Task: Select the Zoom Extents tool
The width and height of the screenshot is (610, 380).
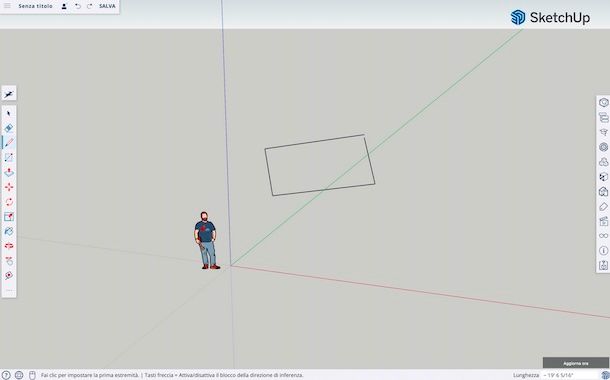Action: [x=9, y=275]
